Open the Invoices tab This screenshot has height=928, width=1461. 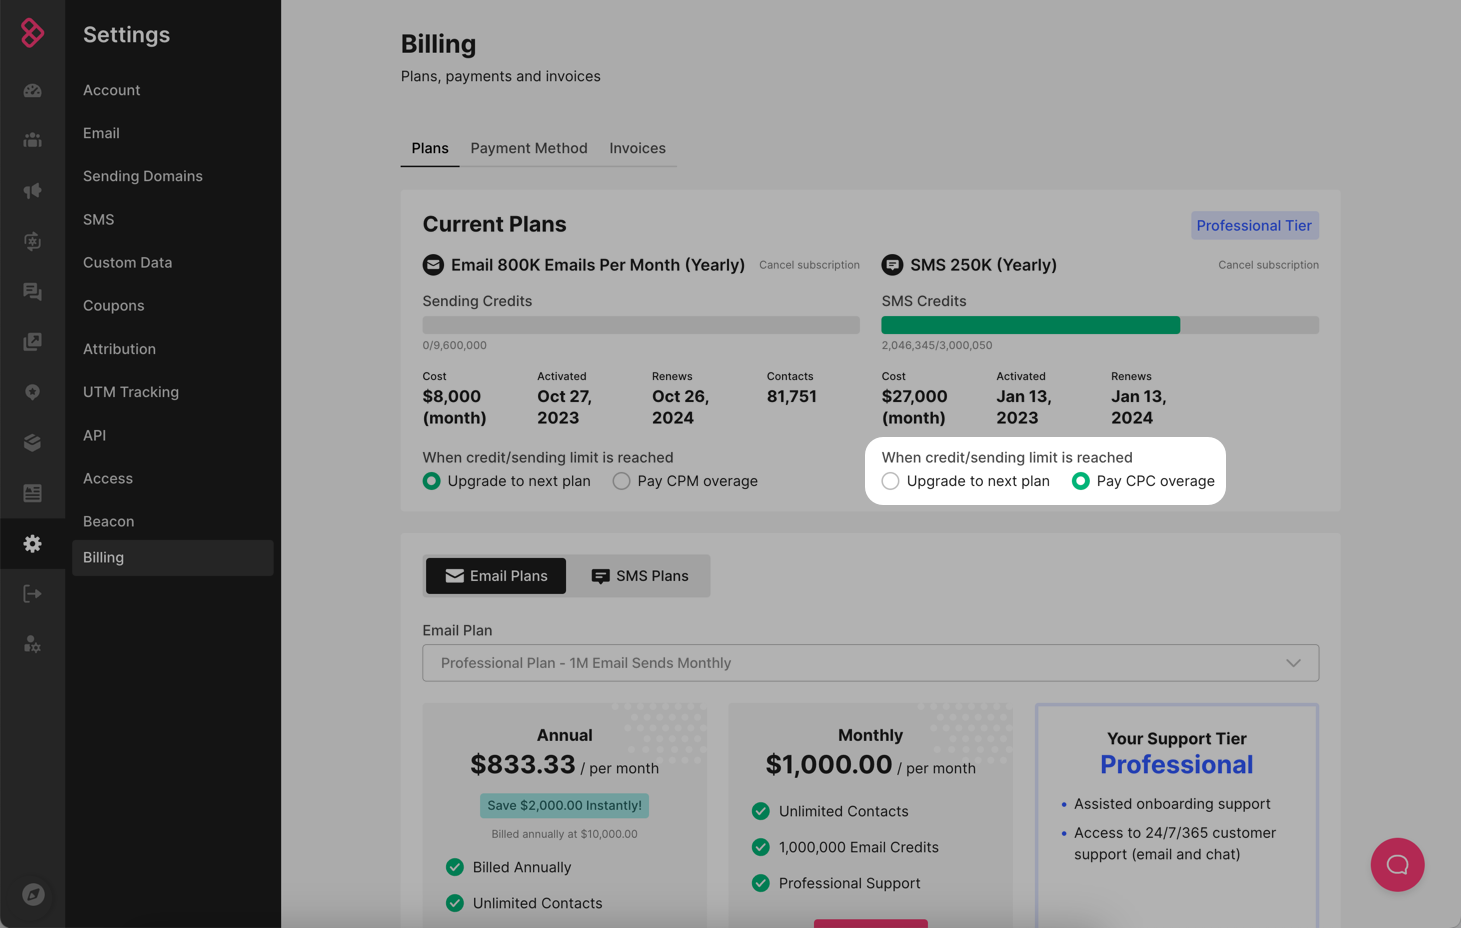(x=637, y=148)
